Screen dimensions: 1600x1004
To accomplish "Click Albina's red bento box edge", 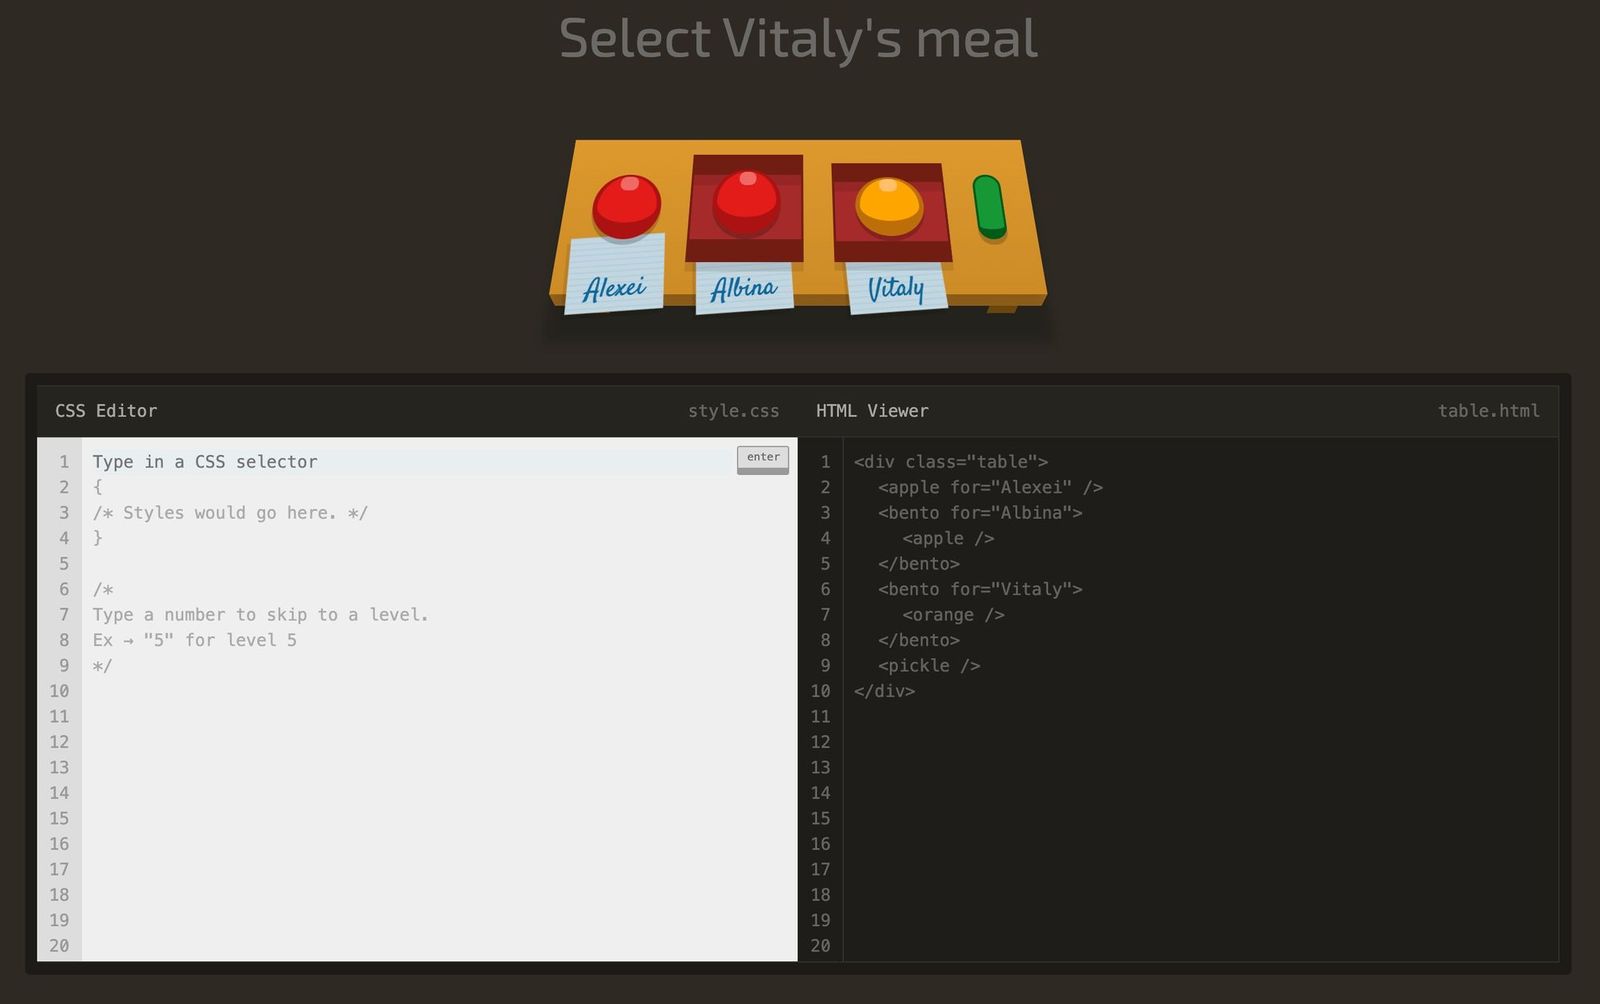I will point(745,250).
